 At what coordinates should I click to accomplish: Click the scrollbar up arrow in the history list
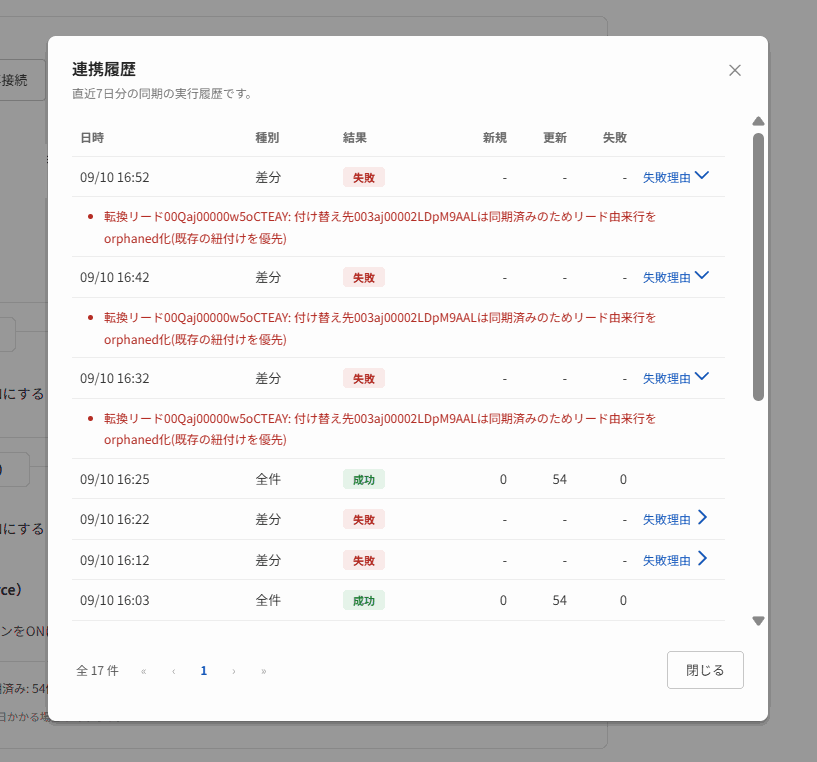tap(758, 121)
